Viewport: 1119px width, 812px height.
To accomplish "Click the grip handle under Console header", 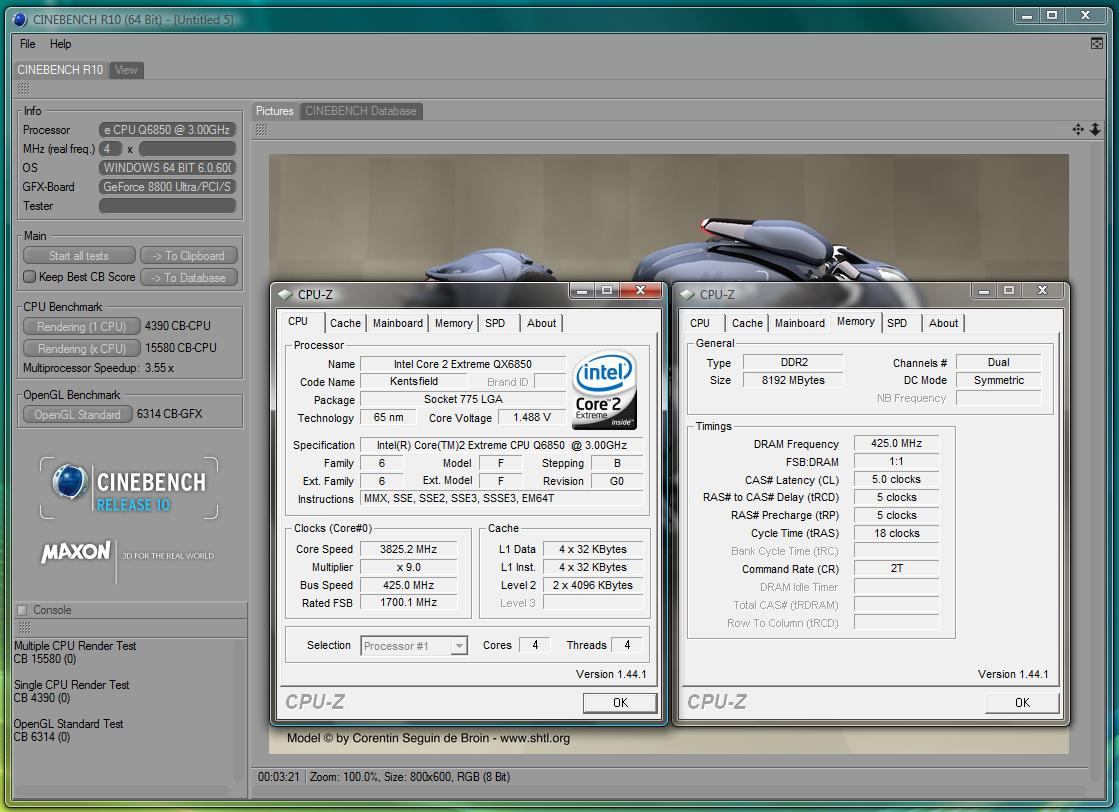I will 24,627.
